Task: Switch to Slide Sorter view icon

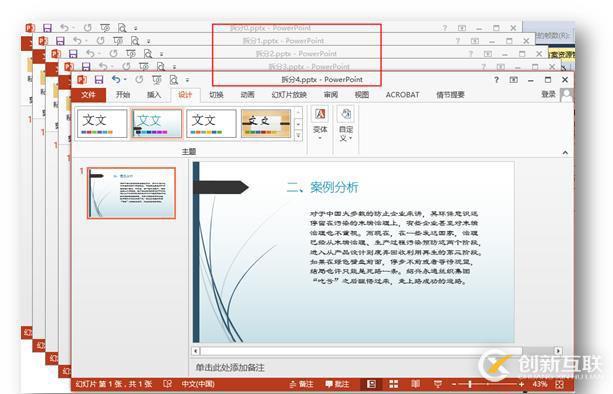Action: 393,384
